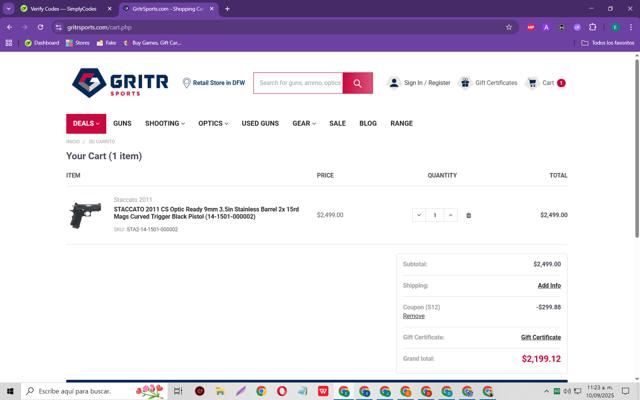Screen dimensions: 640x400
Task: Open the Extensions puzzle icon
Action: tap(593, 27)
